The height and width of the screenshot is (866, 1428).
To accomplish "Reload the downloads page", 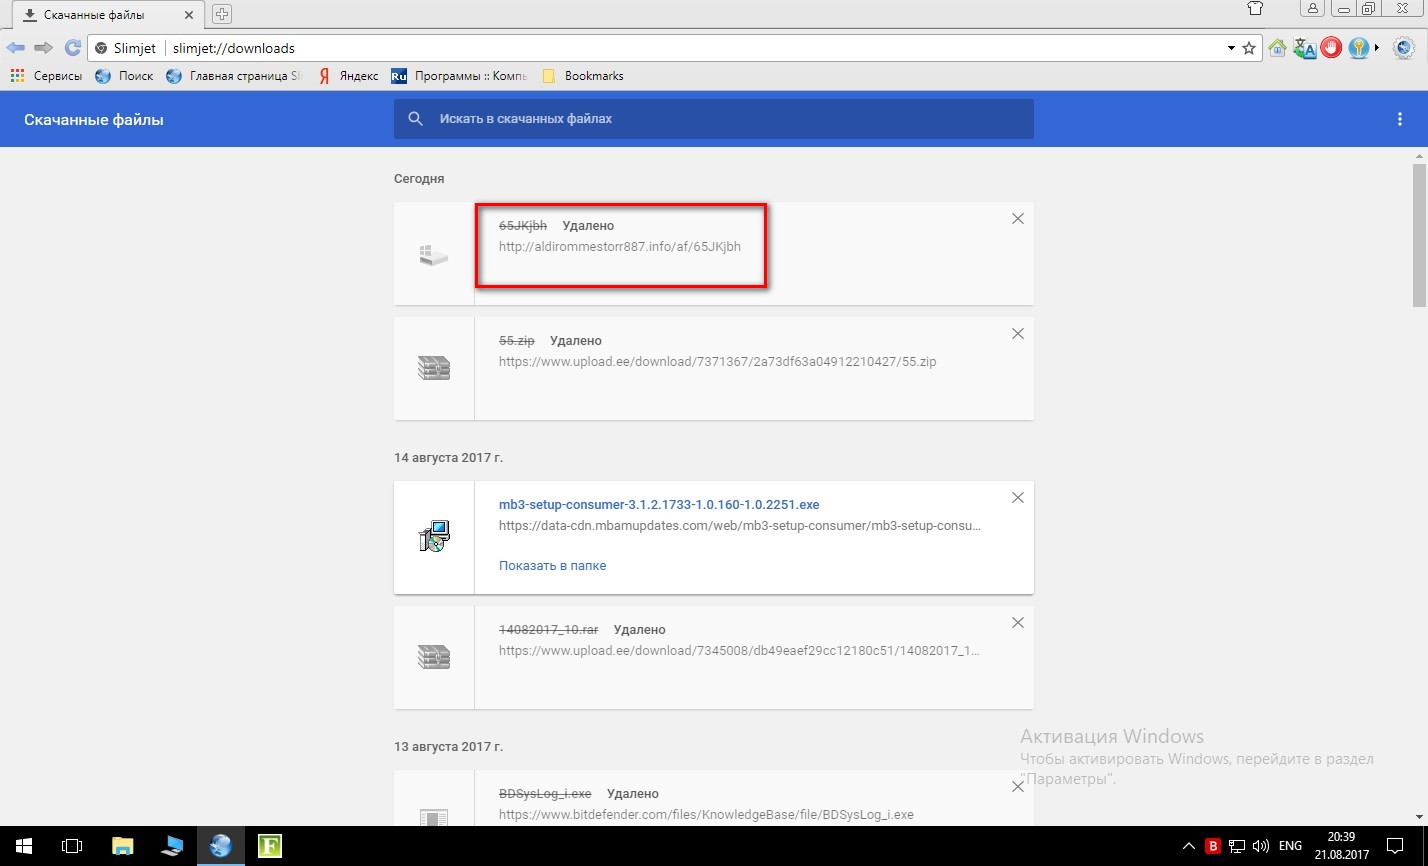I will pyautogui.click(x=72, y=48).
